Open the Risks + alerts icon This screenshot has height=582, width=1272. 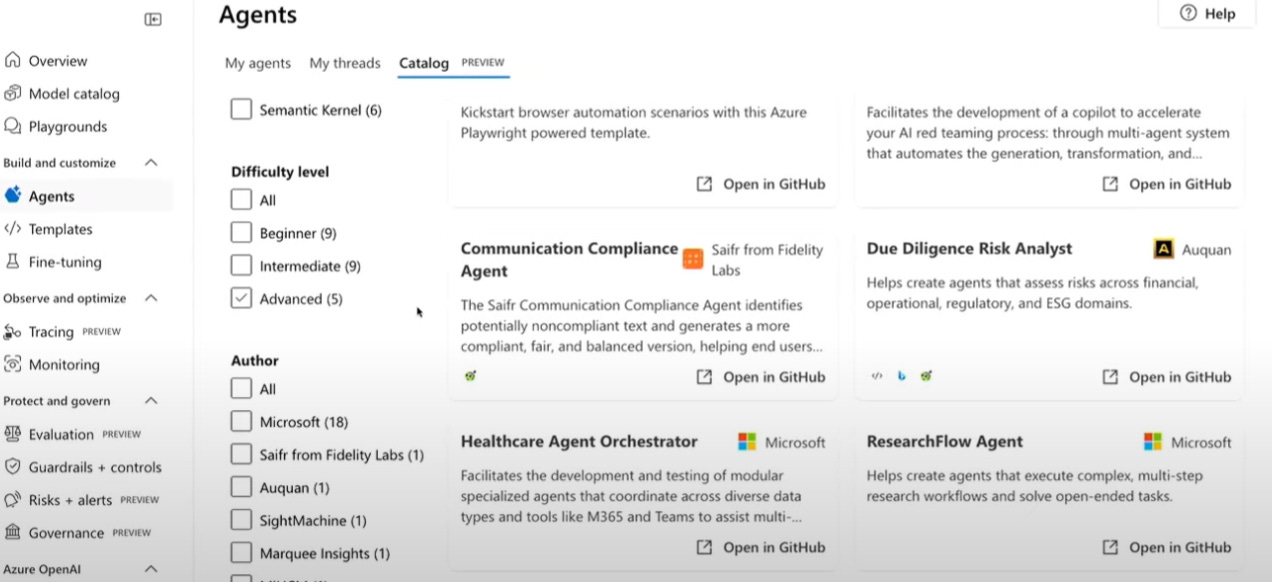click(13, 500)
